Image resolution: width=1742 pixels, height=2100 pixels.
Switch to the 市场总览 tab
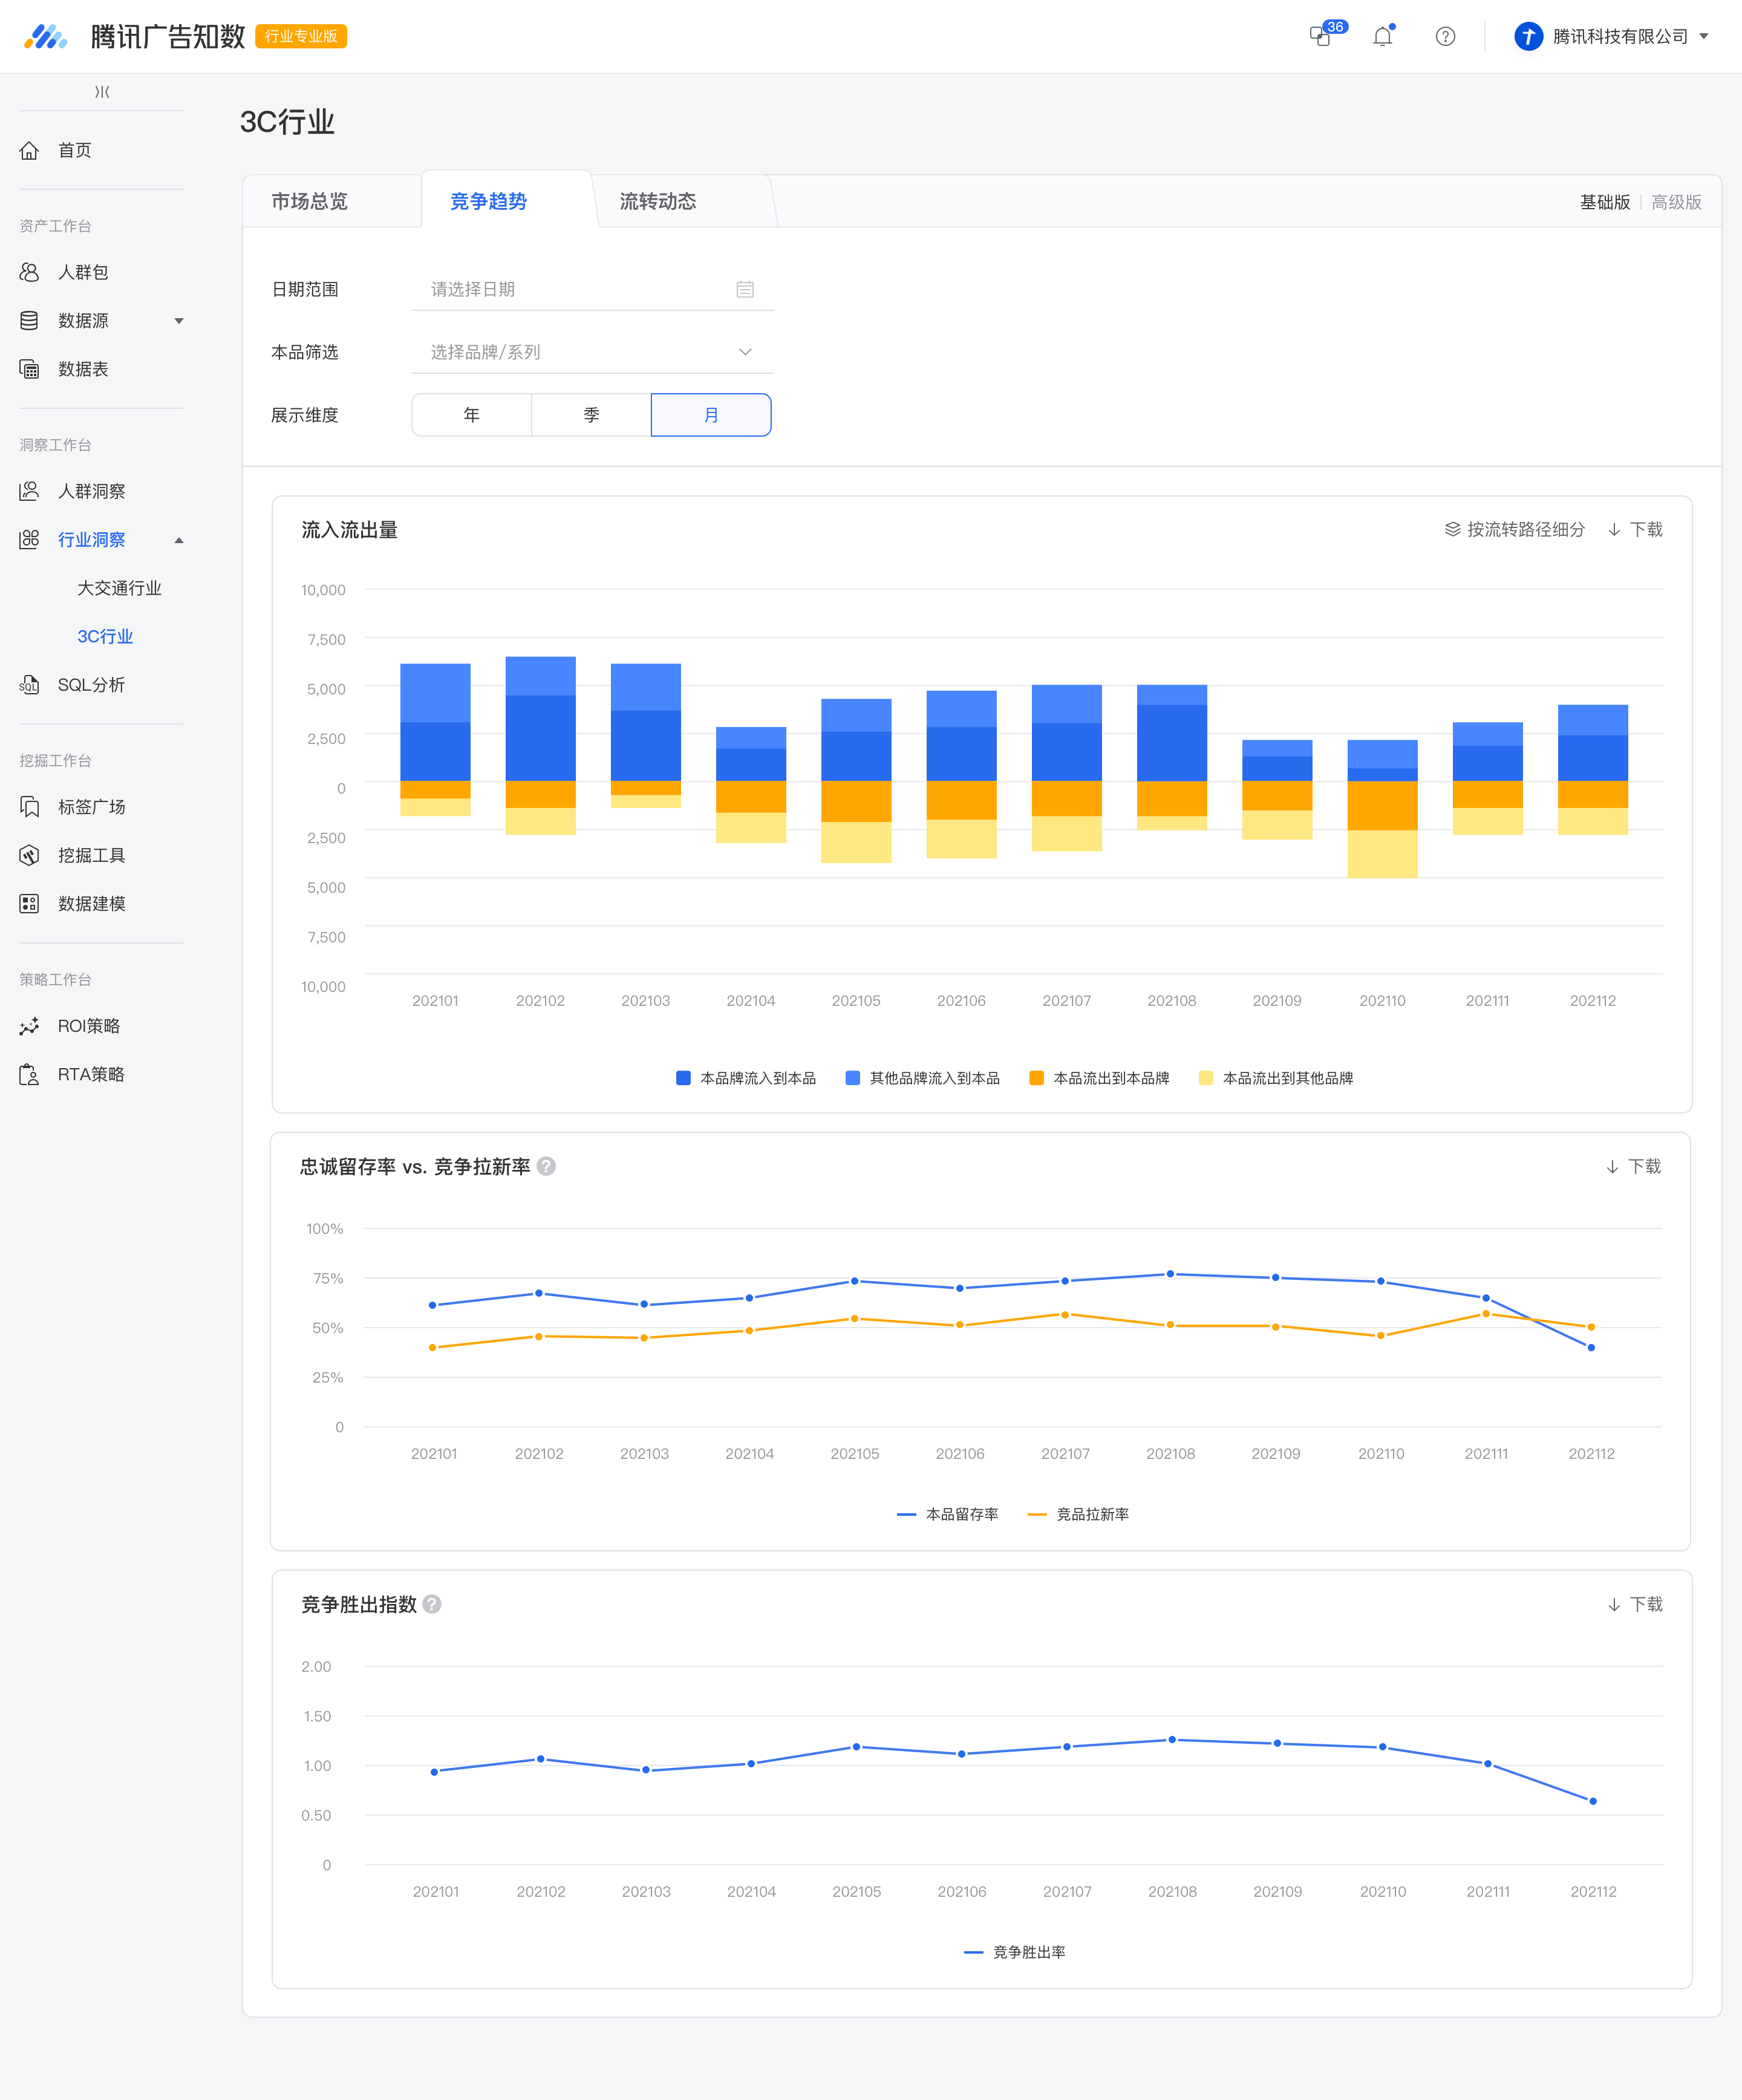(310, 201)
